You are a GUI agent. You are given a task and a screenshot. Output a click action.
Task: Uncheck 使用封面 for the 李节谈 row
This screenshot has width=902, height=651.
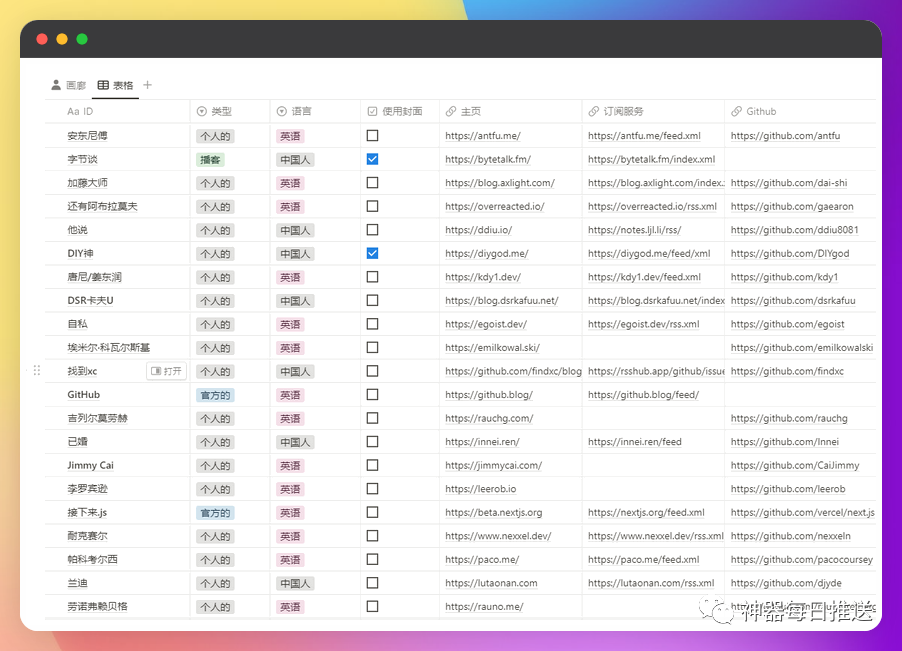point(372,159)
